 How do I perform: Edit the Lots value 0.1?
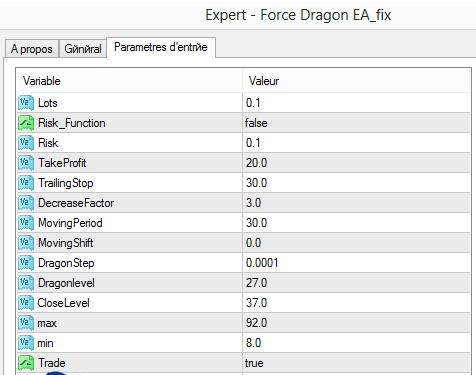(356, 103)
